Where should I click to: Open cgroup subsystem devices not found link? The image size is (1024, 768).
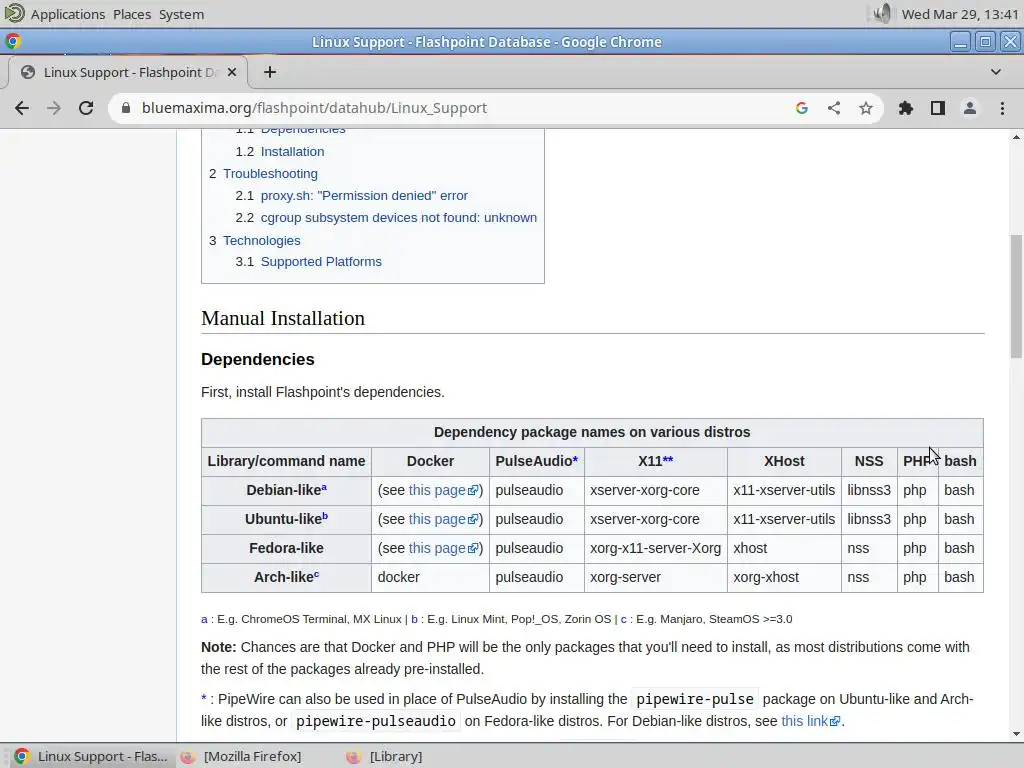[x=398, y=217]
